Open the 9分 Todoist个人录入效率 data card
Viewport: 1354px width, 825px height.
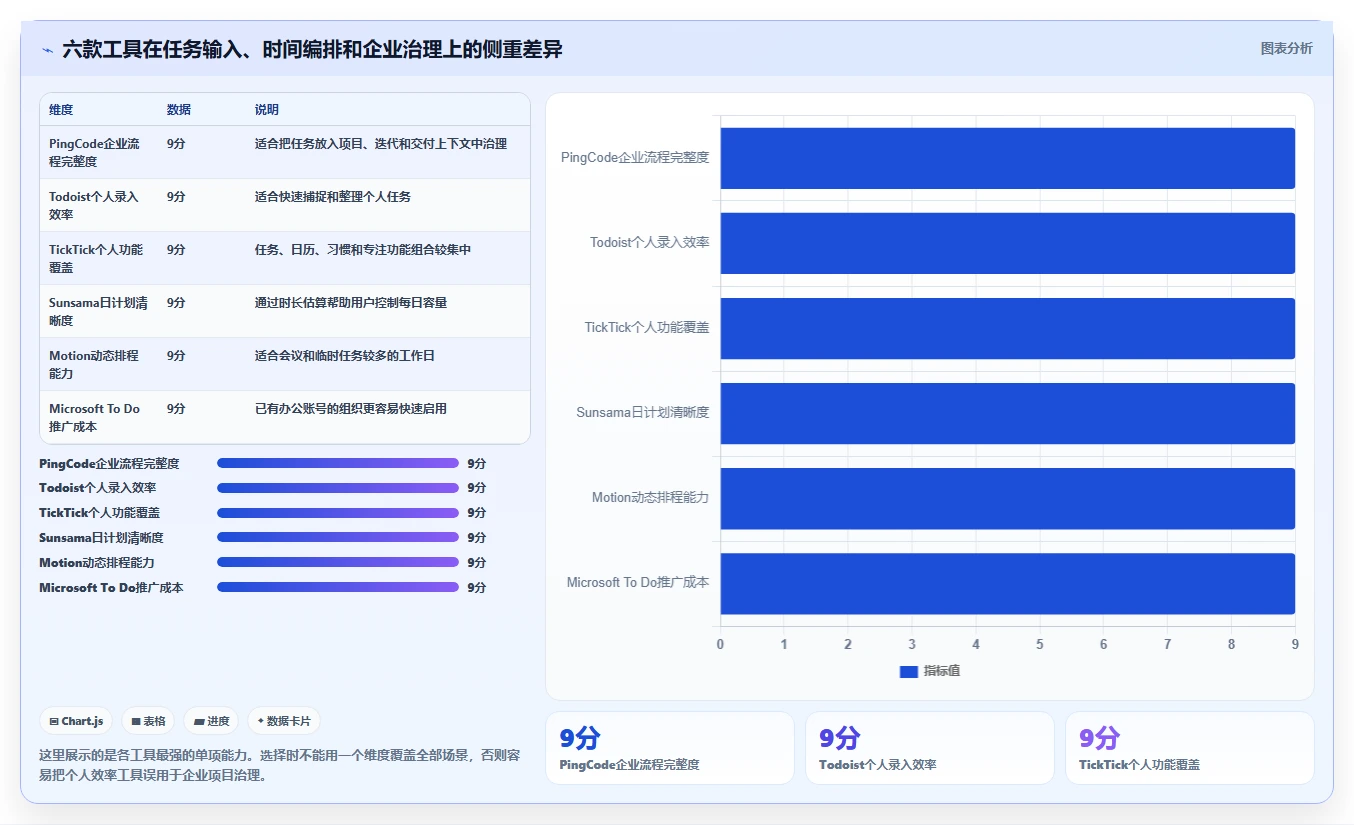(929, 748)
